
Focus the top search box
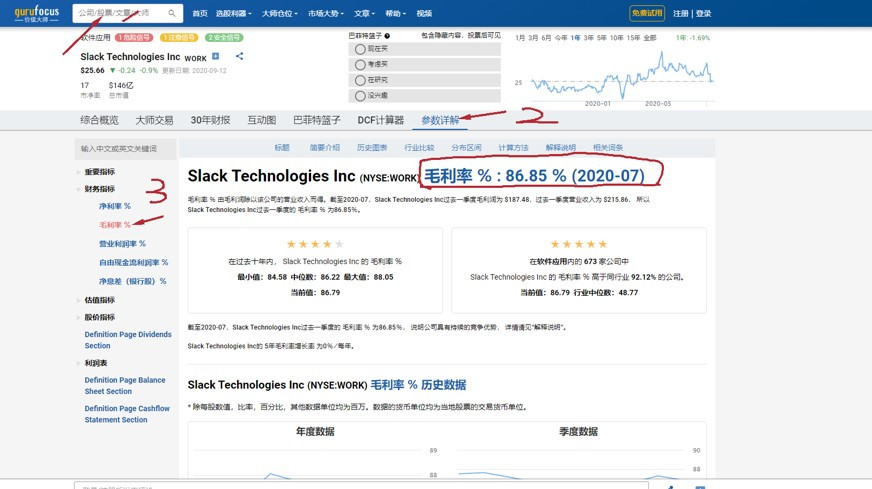[127, 13]
